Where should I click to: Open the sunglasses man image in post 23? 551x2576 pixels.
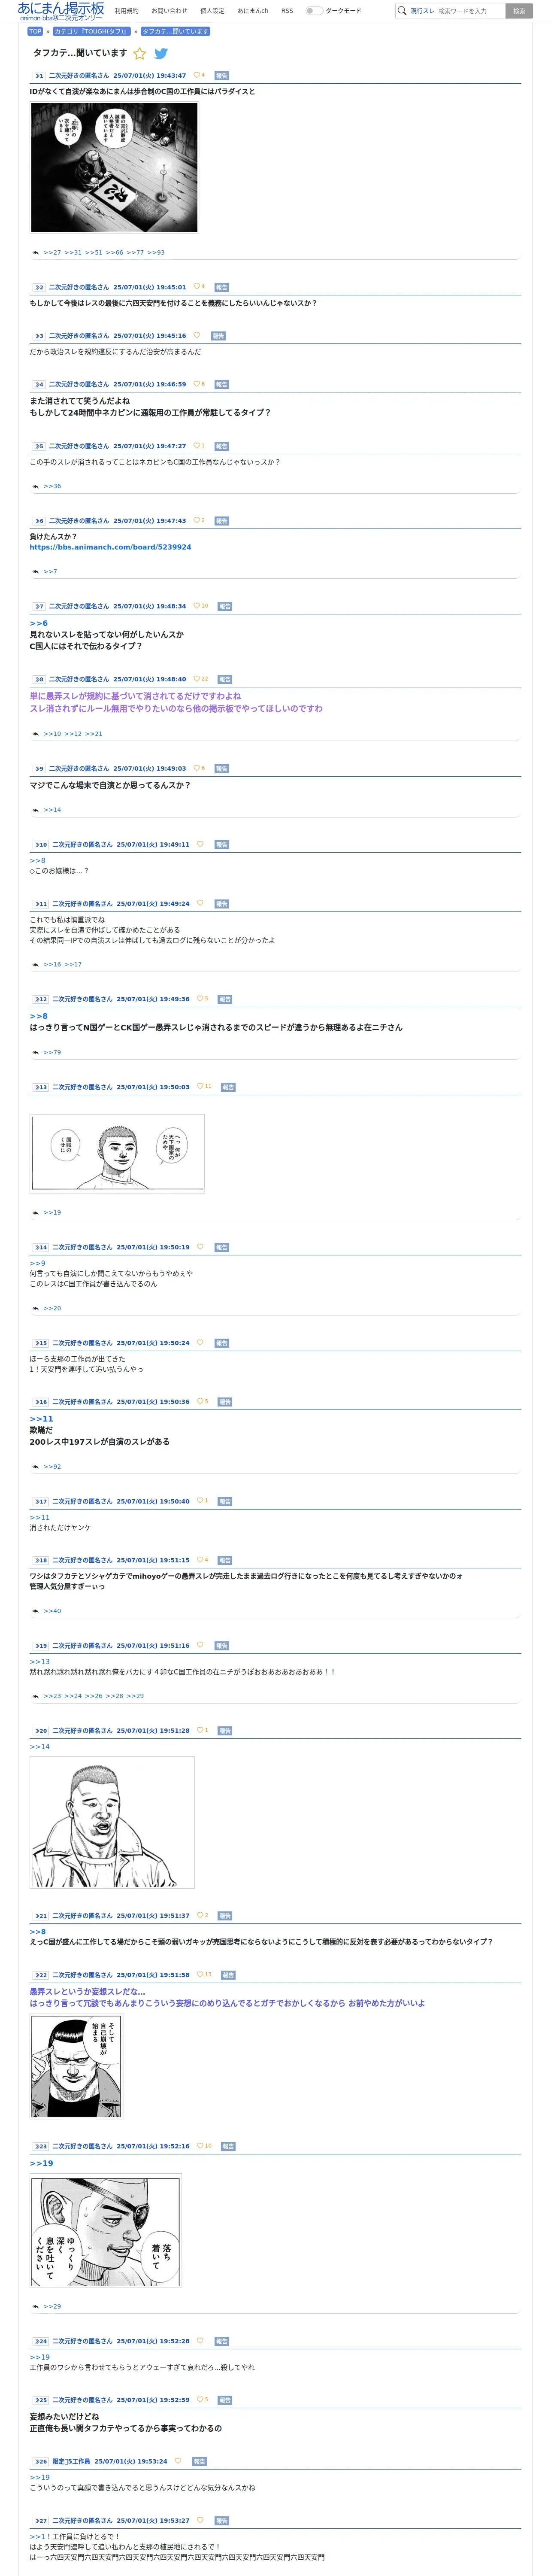click(x=106, y=2230)
